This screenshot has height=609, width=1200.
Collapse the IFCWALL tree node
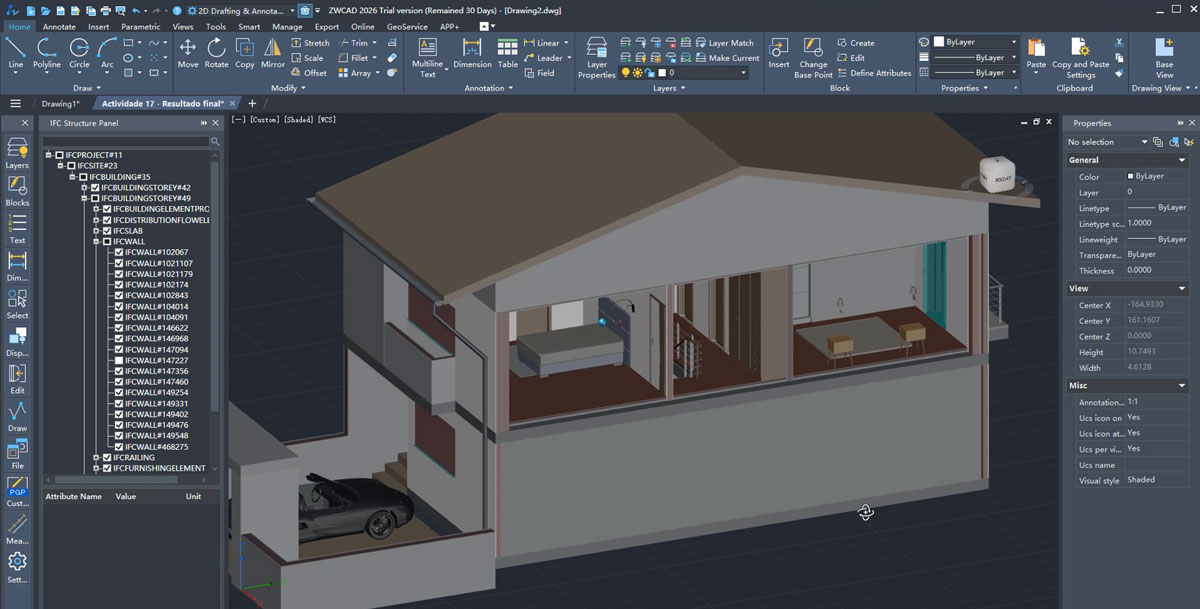[96, 242]
